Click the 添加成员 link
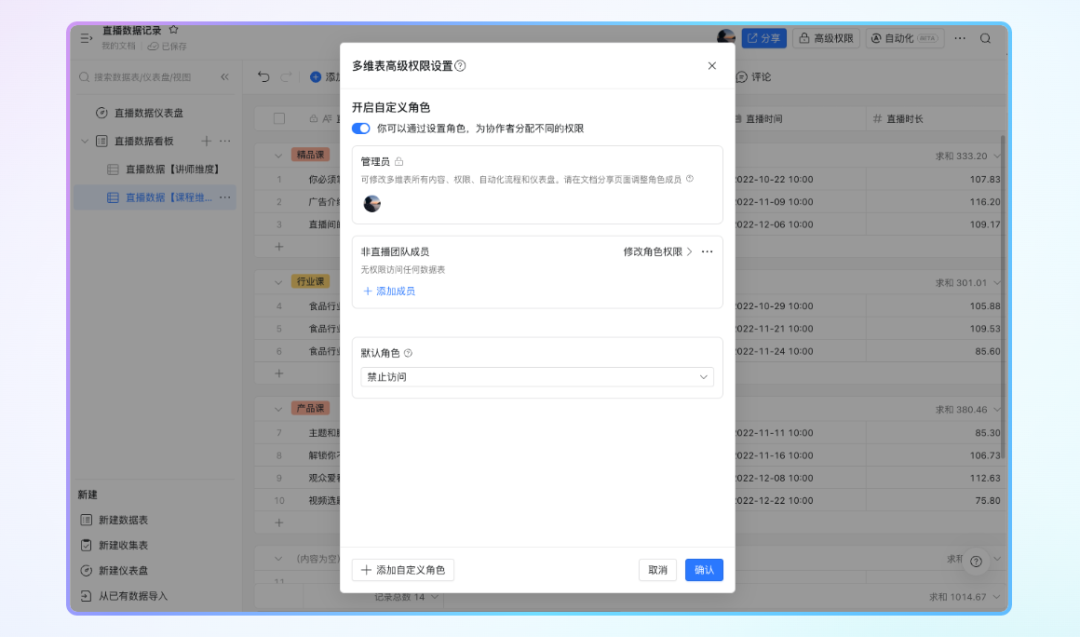Viewport: 1080px width, 637px height. 389,291
